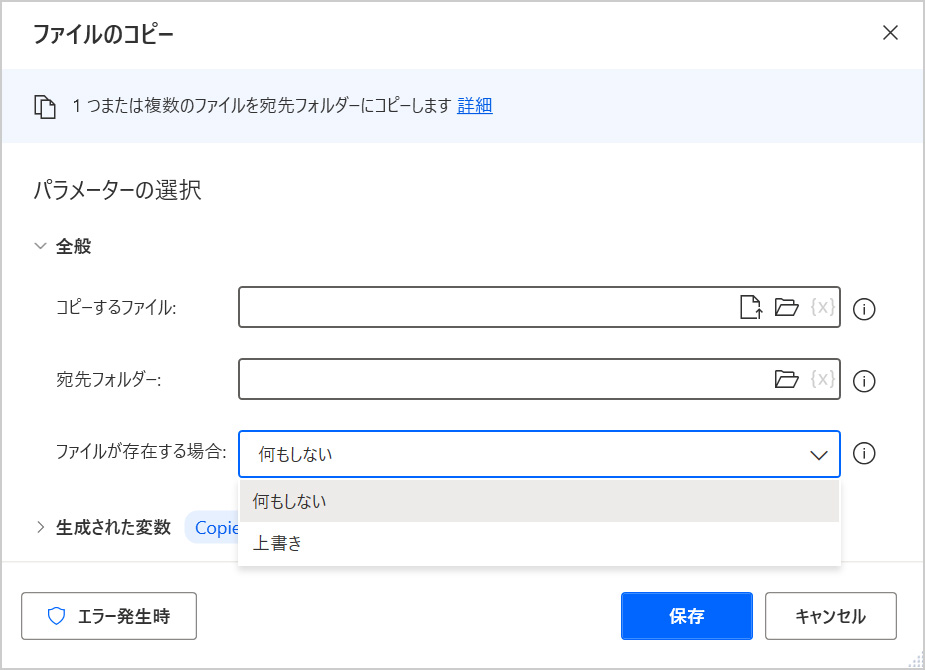View info for ファイルが存在する場合 option
Image resolution: width=925 pixels, height=670 pixels.
[865, 454]
